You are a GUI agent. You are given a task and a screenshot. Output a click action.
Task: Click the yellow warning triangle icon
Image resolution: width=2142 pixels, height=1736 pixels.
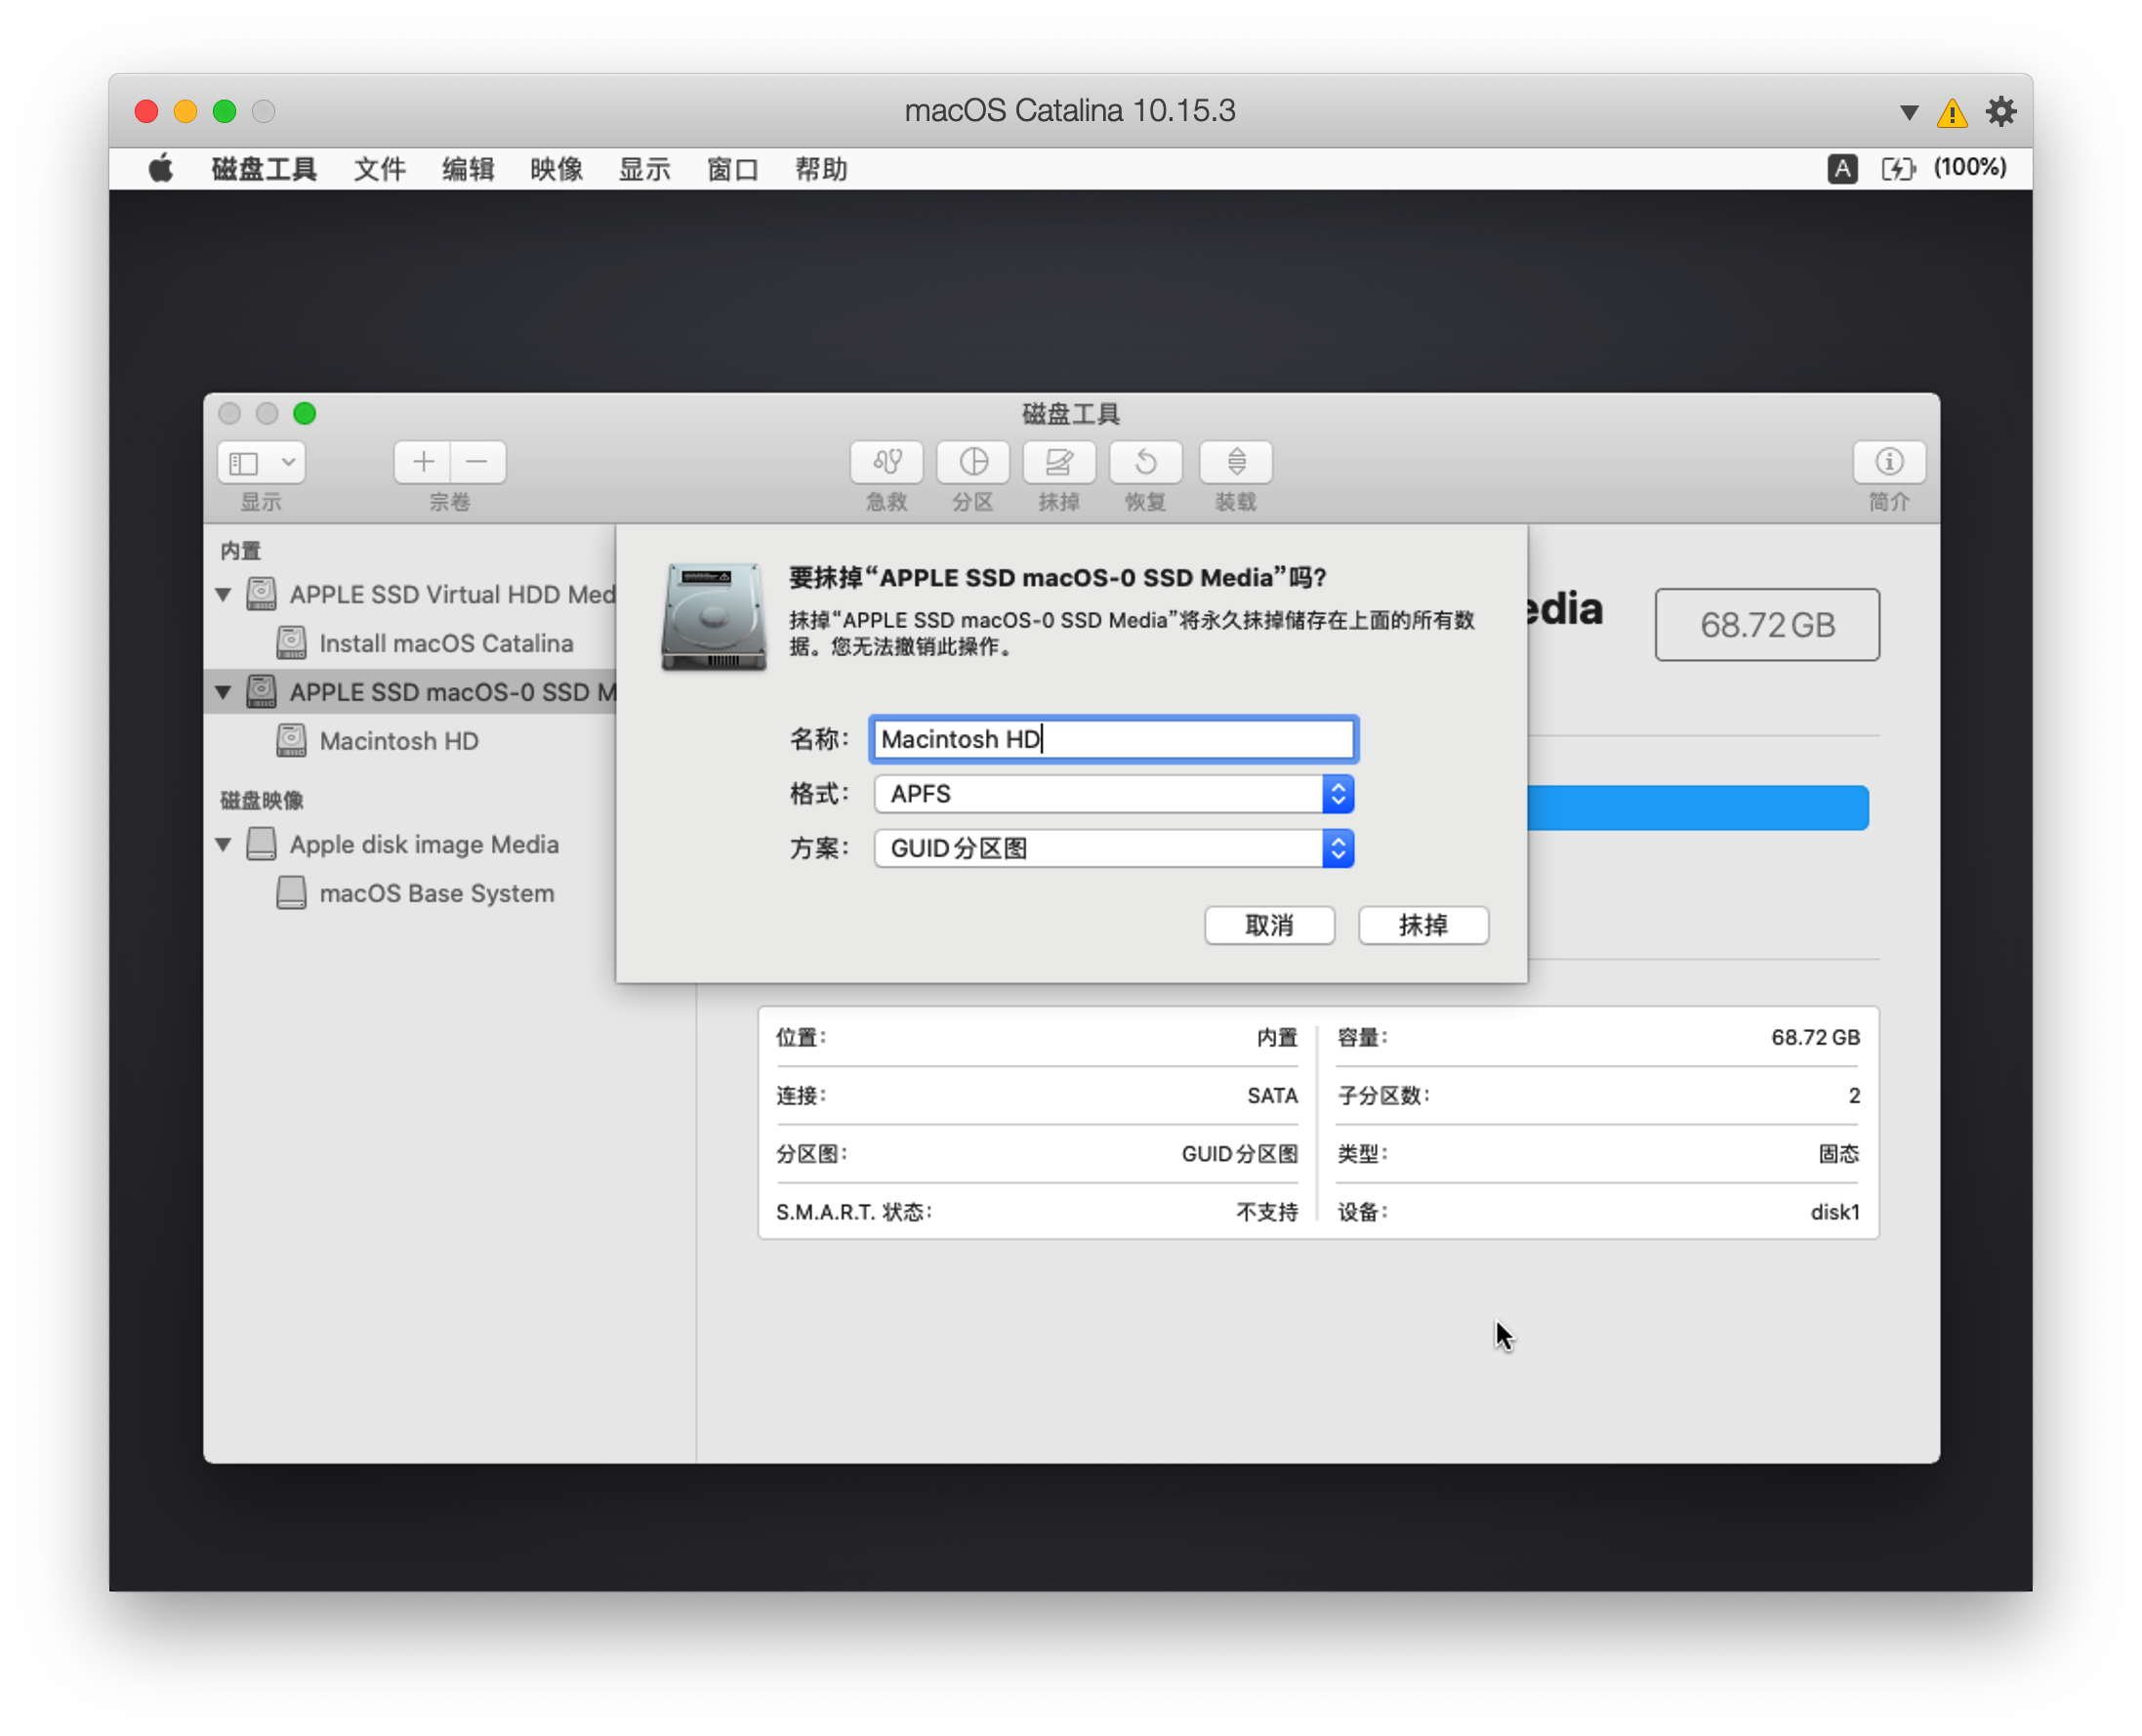(x=1951, y=112)
